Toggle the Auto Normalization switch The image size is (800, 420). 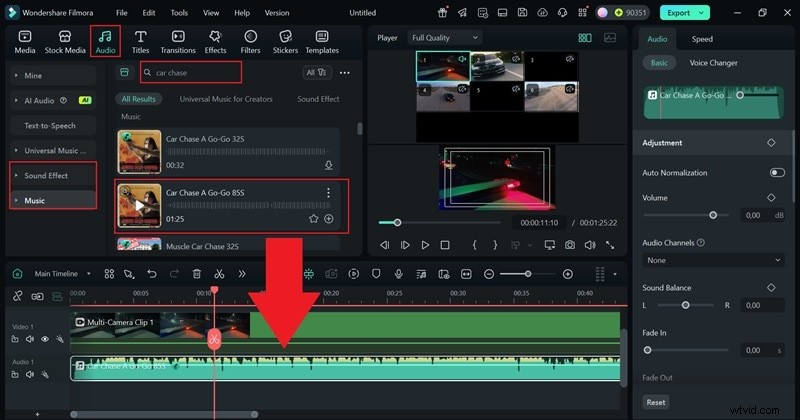776,173
